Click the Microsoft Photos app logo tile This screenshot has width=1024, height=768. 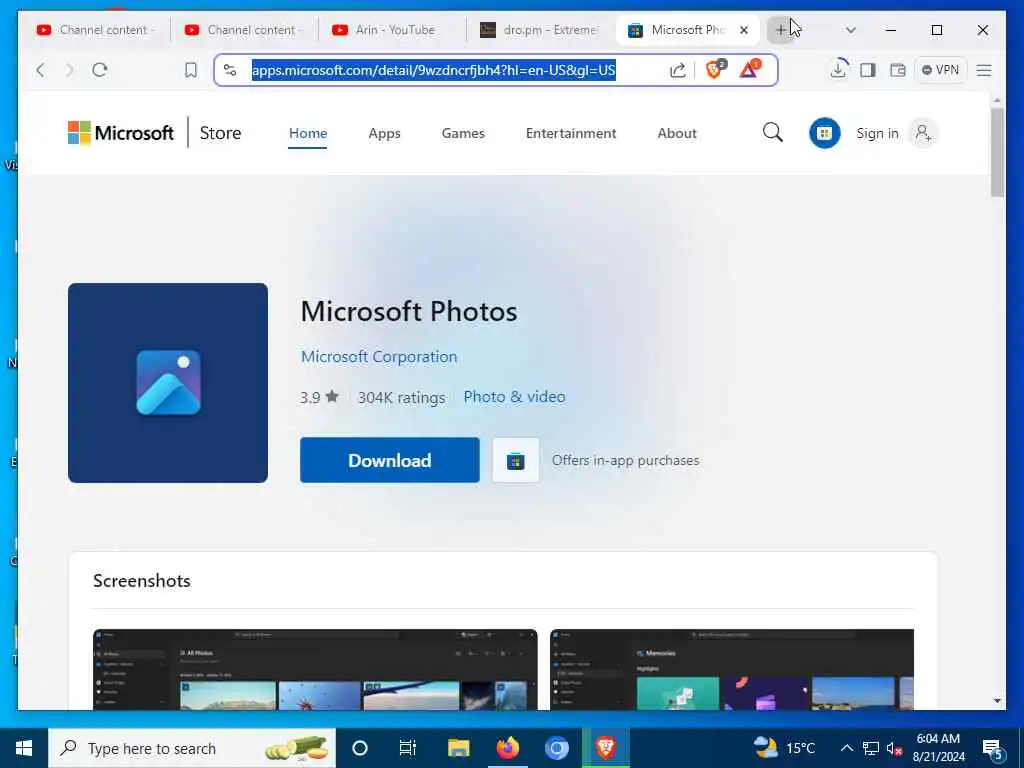click(x=168, y=383)
